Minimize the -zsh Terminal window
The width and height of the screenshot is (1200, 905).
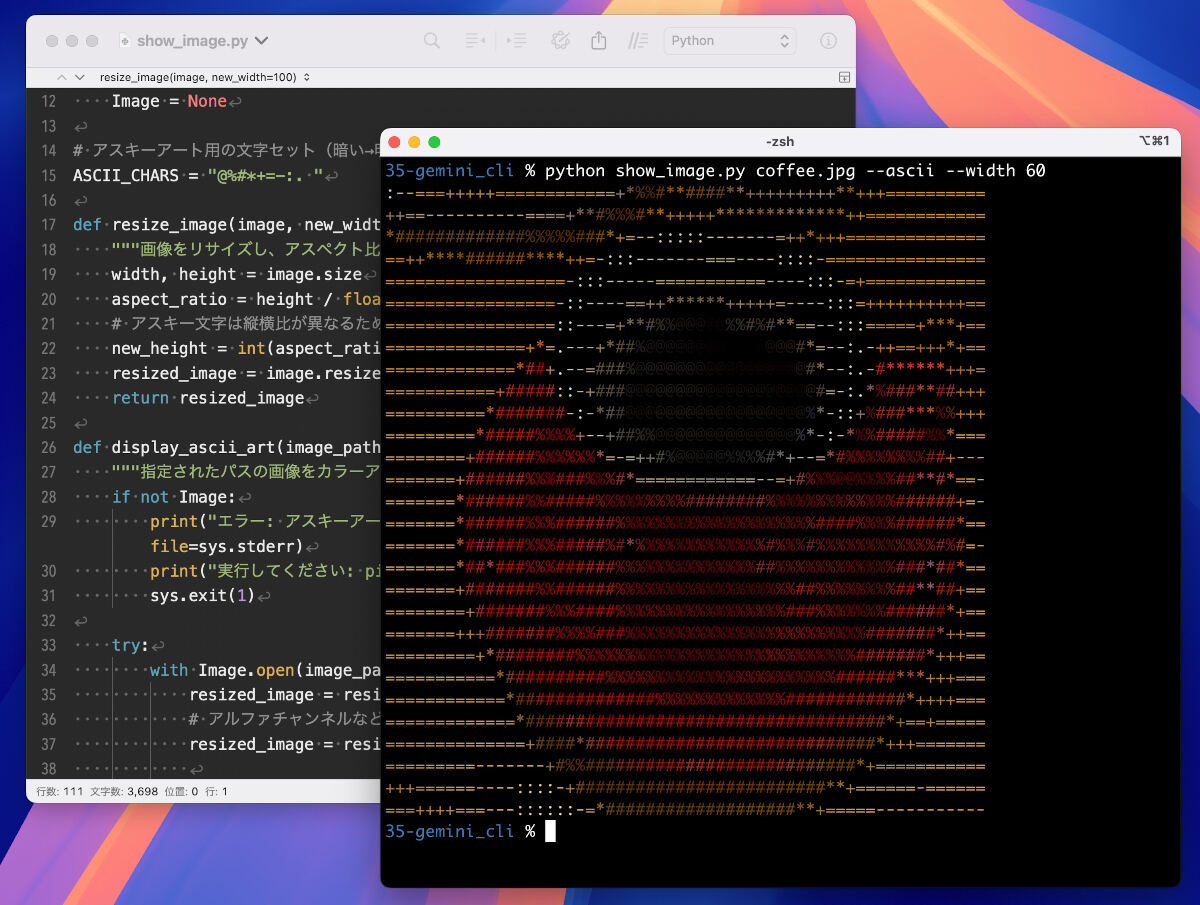coord(414,142)
